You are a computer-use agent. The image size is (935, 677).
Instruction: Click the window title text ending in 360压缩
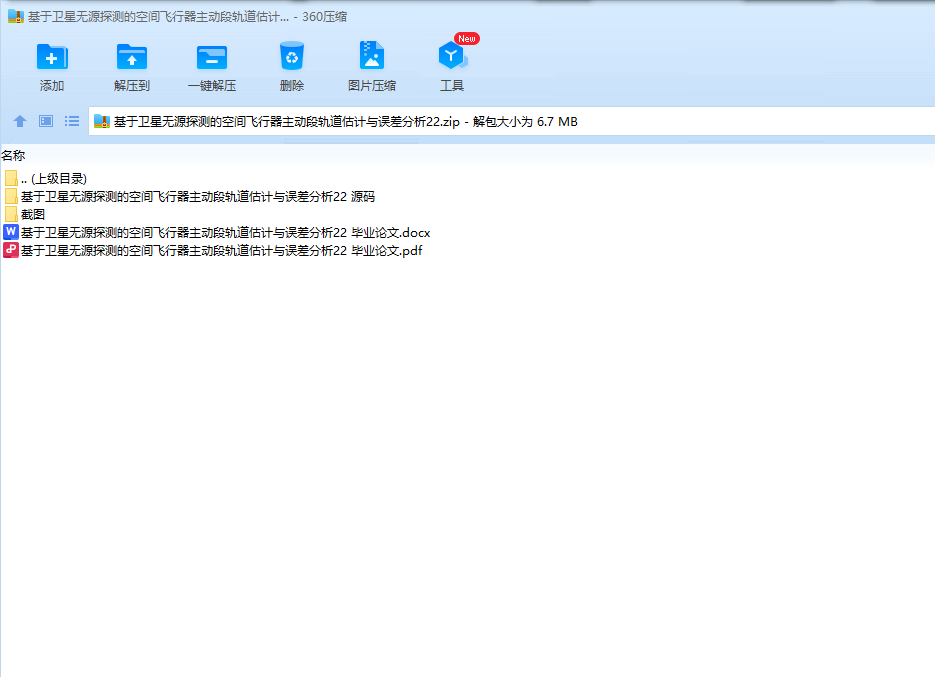[x=187, y=17]
